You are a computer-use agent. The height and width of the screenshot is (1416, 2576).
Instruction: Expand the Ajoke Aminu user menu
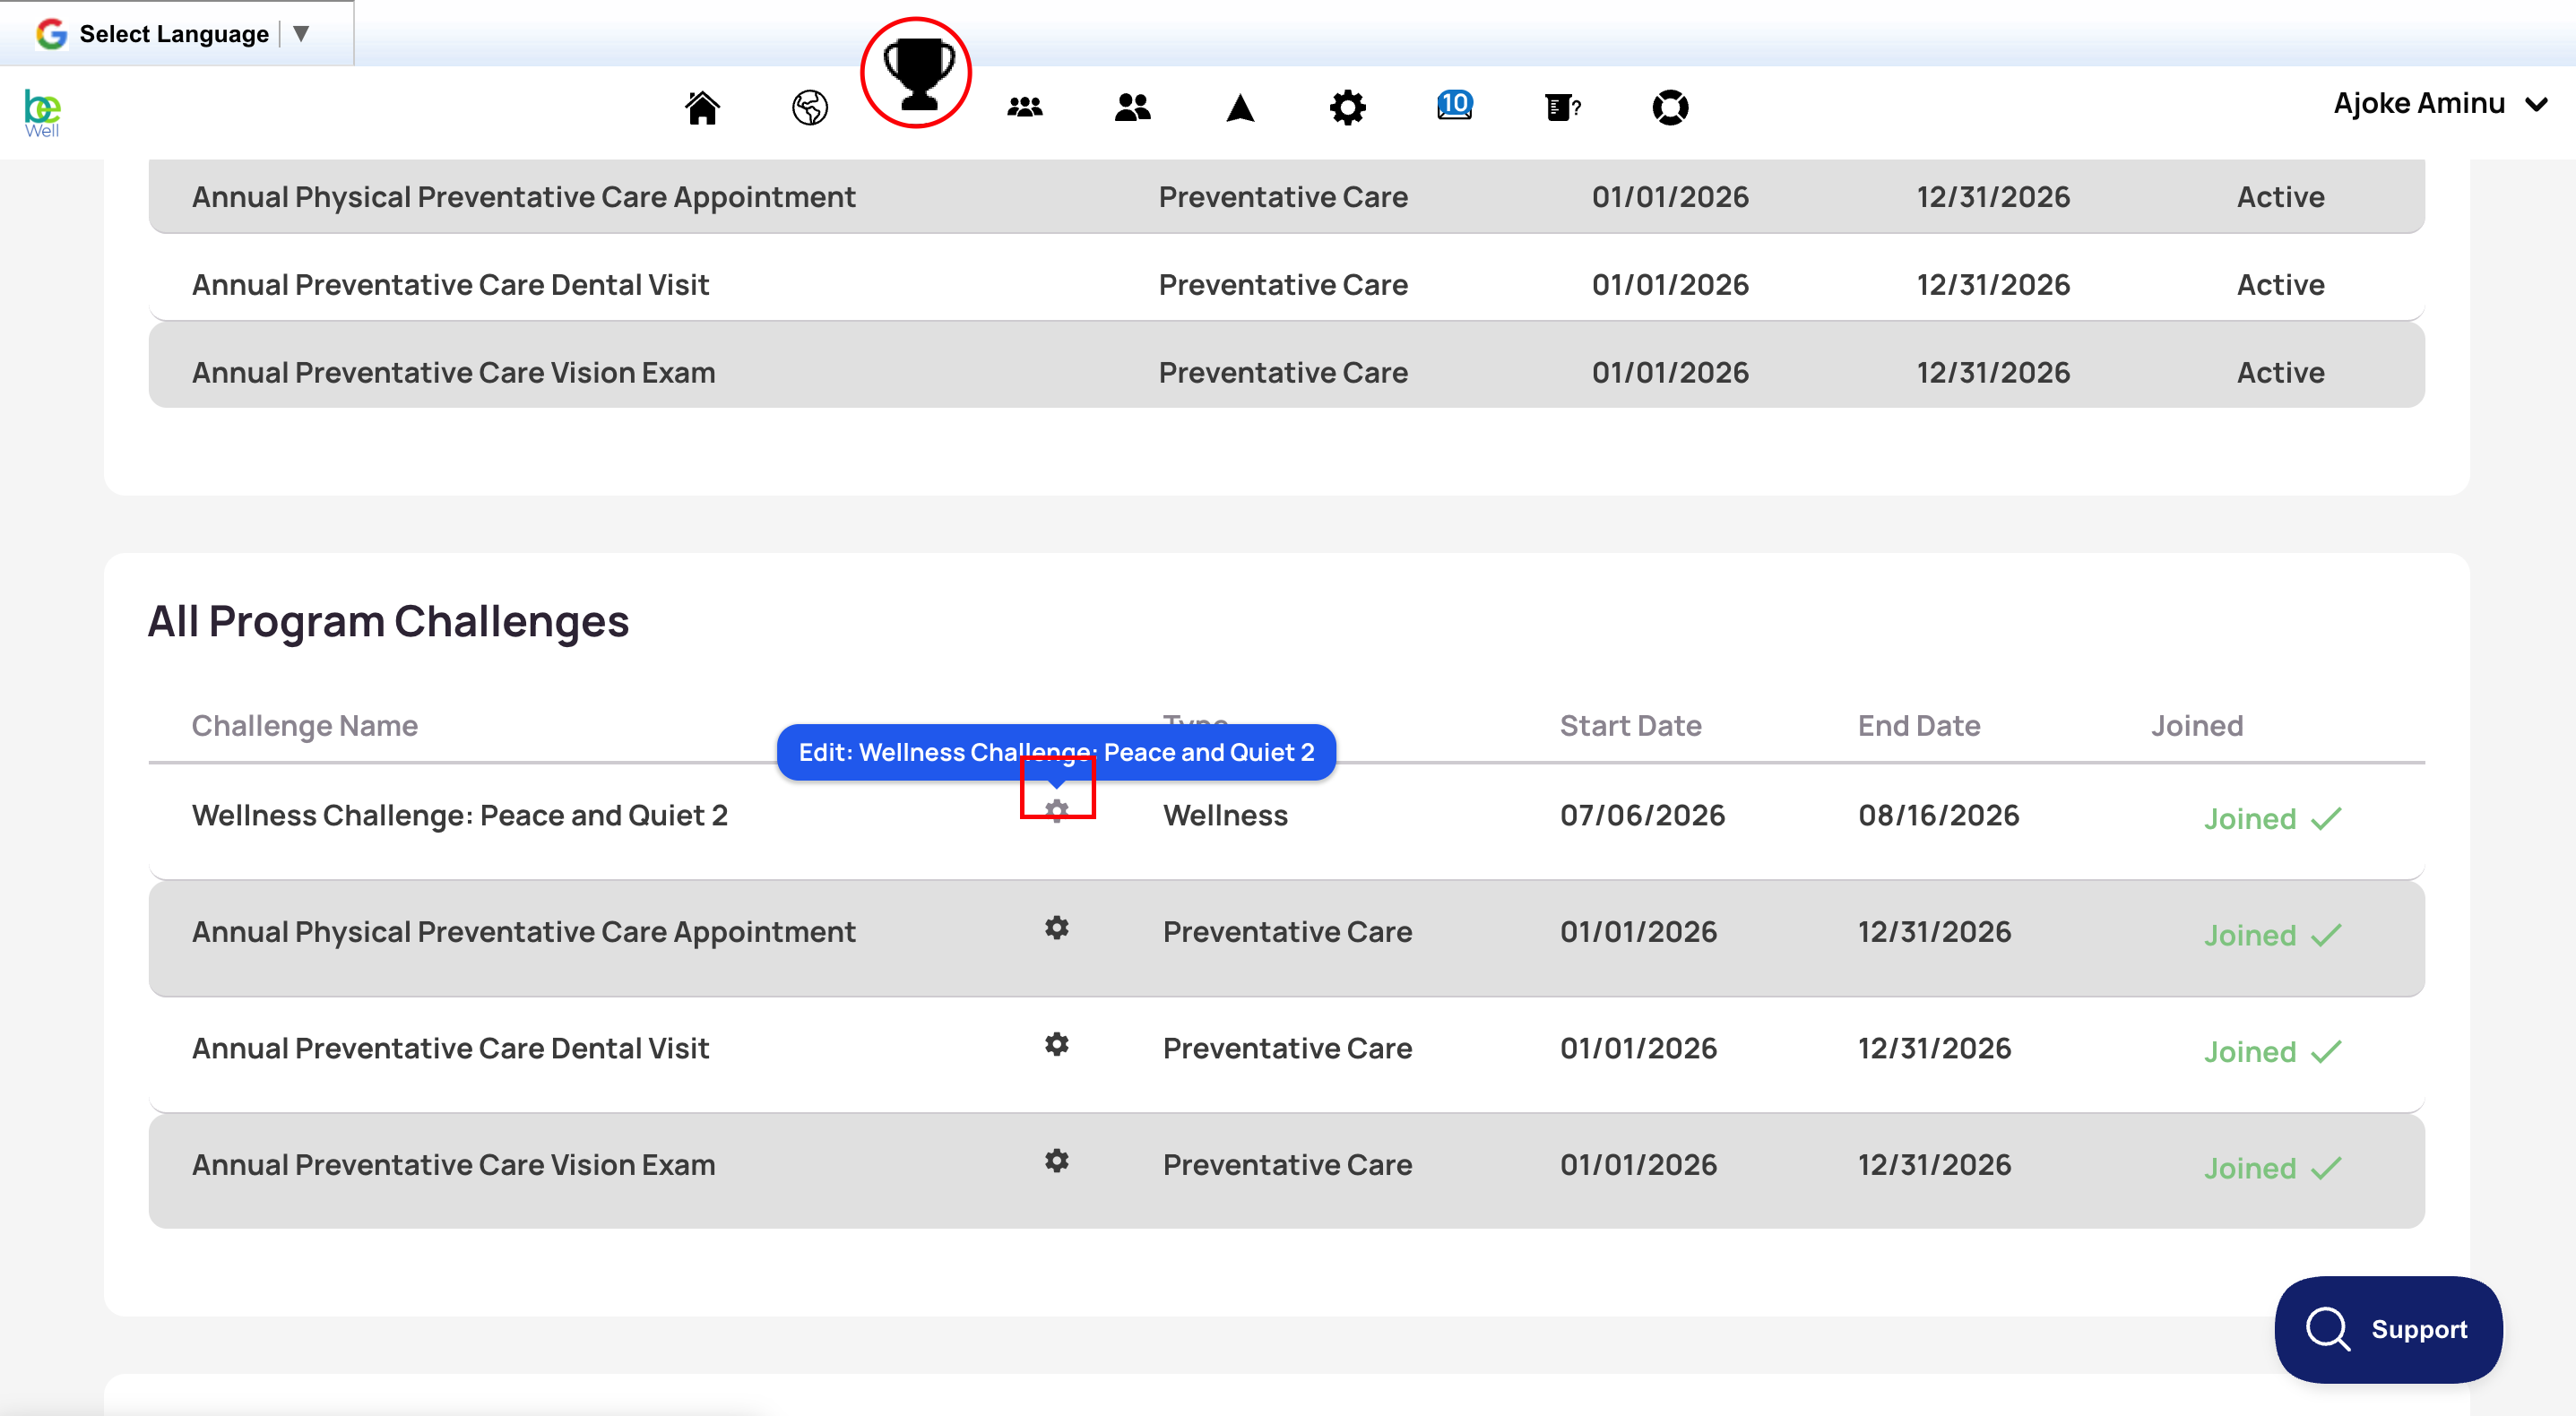click(2440, 103)
